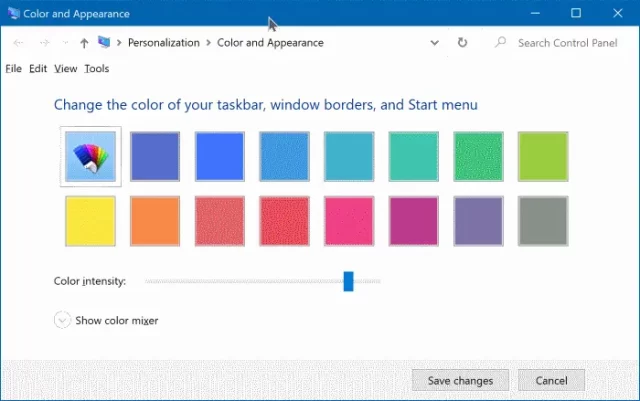Navigate to Personalization breadcrumb

[164, 43]
